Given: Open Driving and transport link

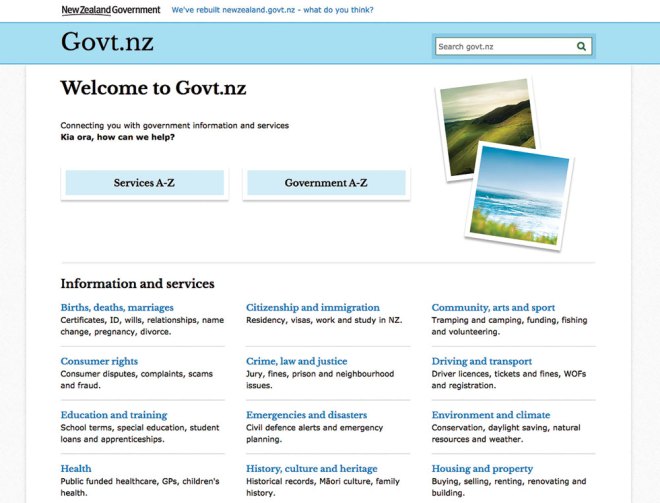Looking at the screenshot, I should [482, 361].
